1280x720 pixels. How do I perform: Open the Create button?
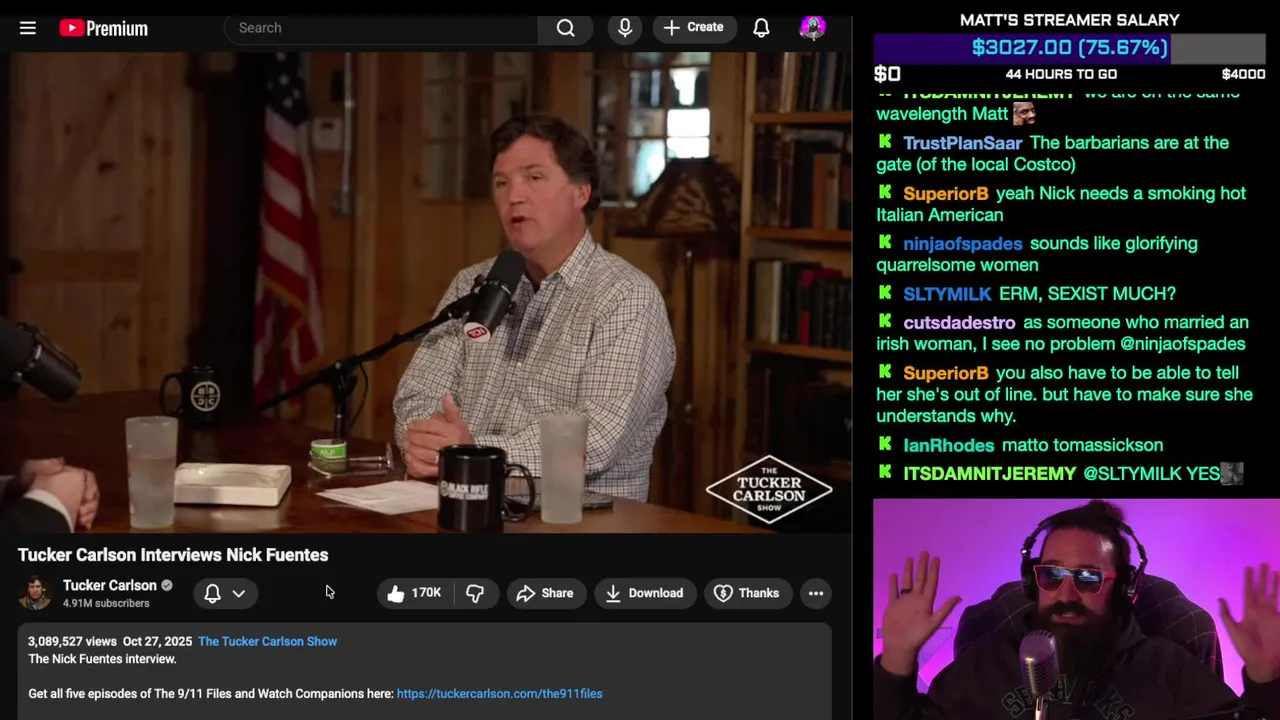[694, 28]
